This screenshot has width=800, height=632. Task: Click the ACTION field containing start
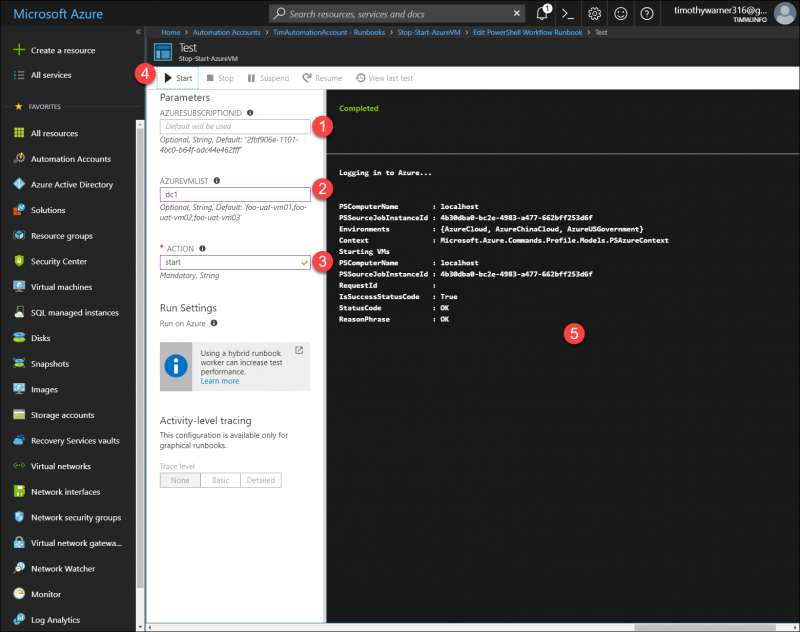tap(235, 262)
